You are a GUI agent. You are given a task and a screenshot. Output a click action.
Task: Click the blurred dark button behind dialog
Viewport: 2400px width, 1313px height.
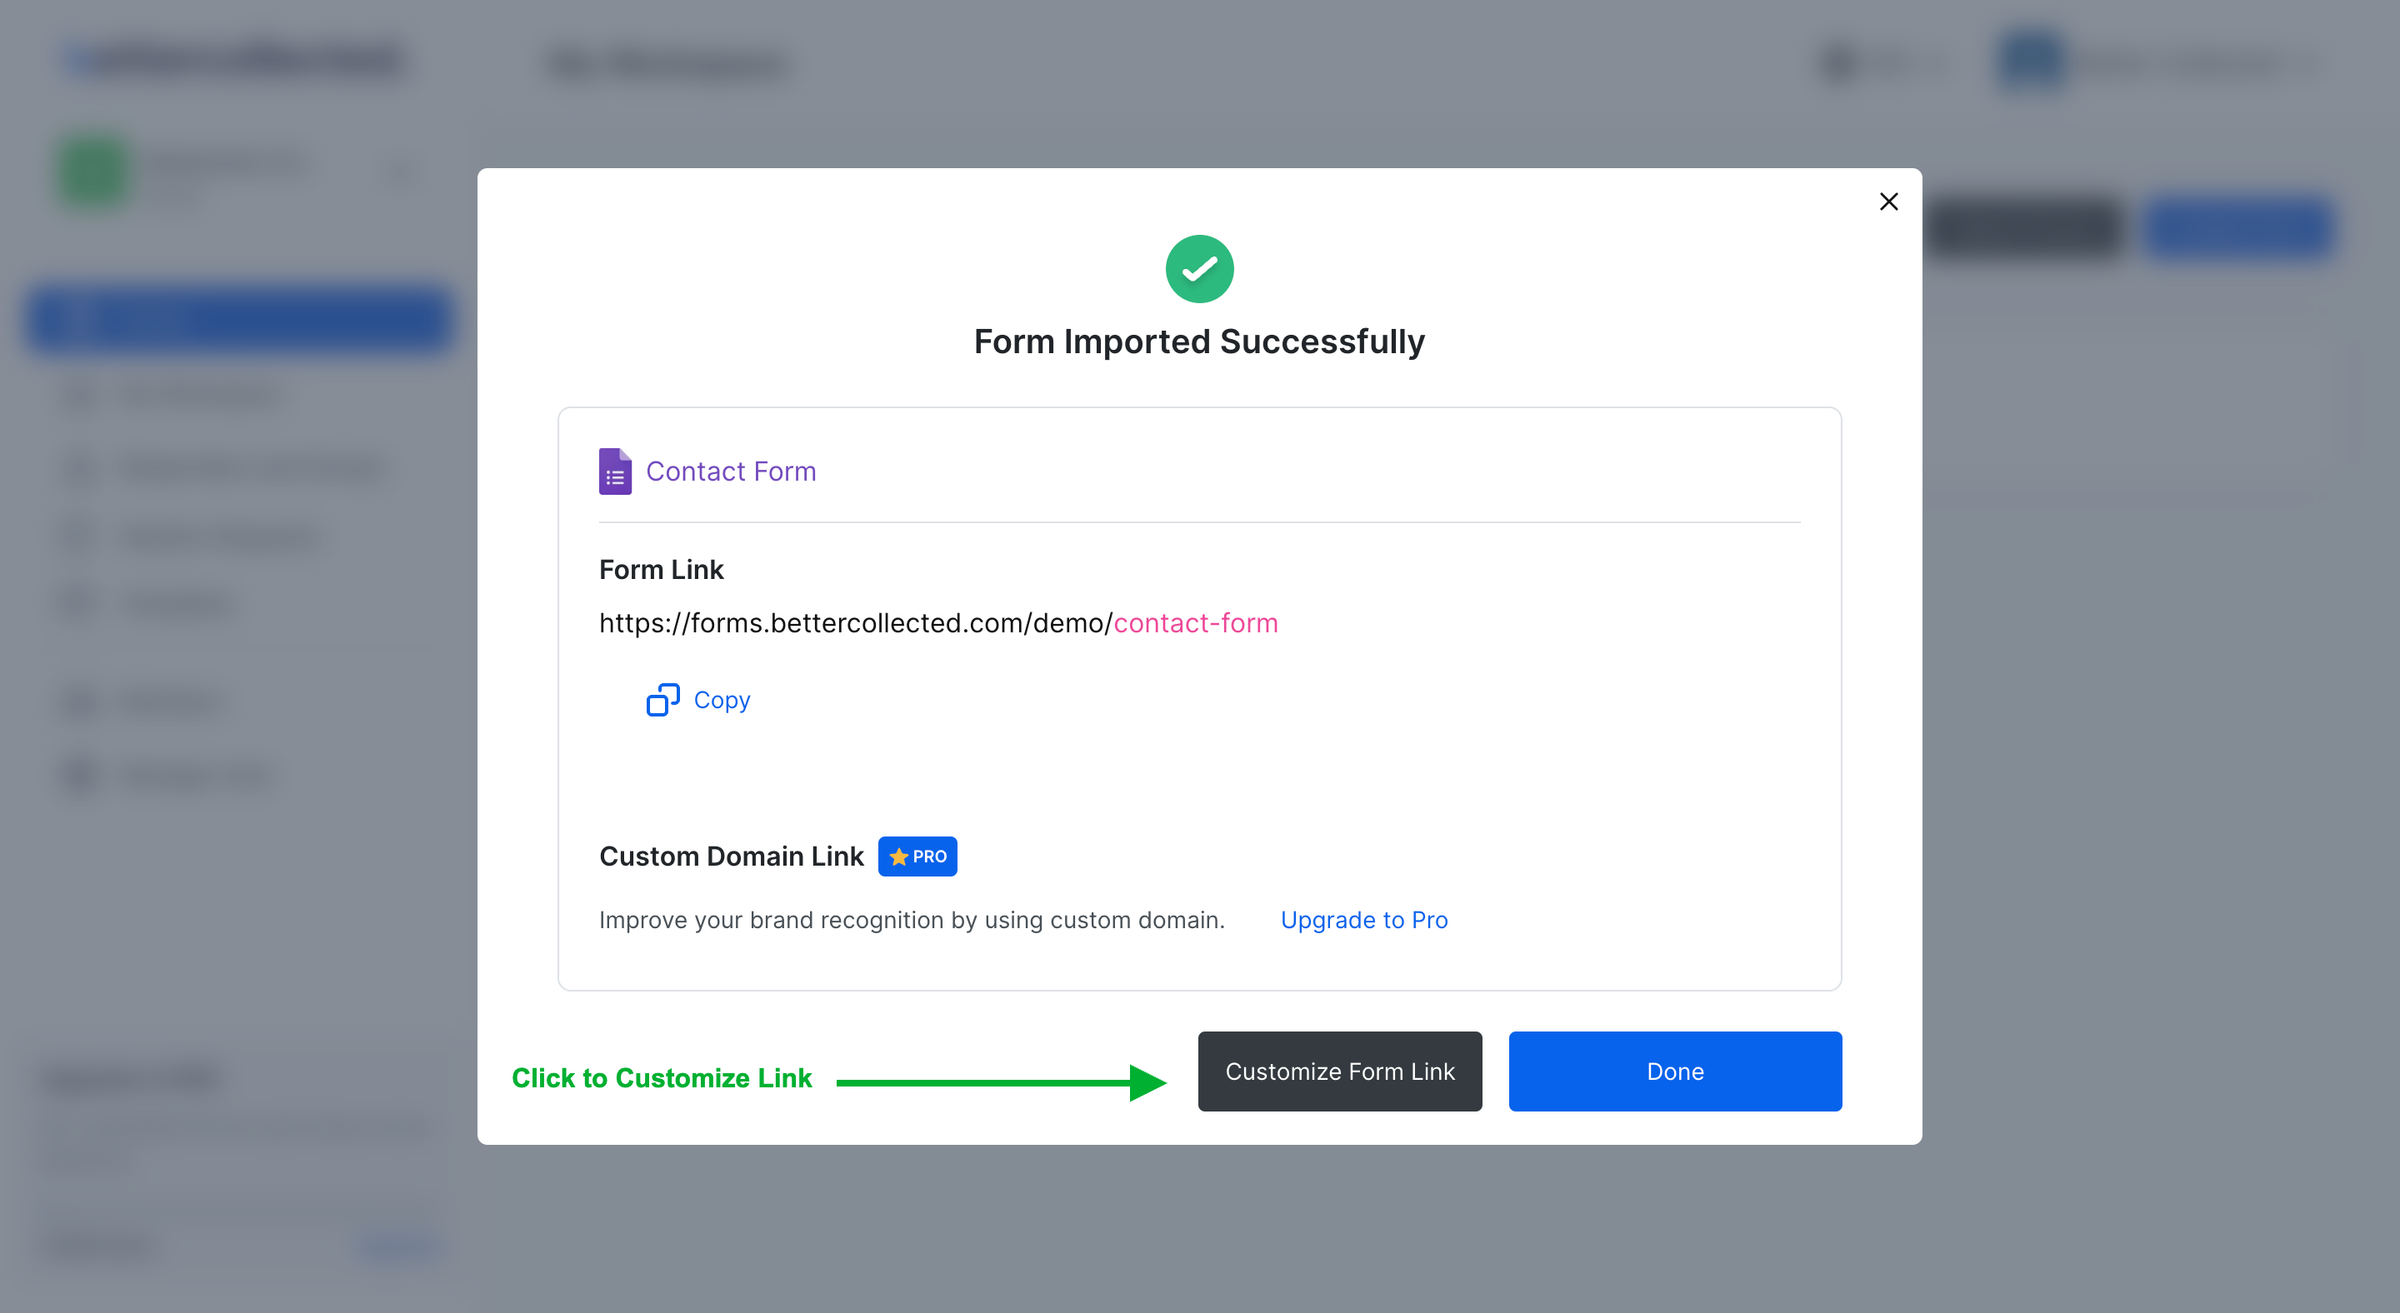2024,228
